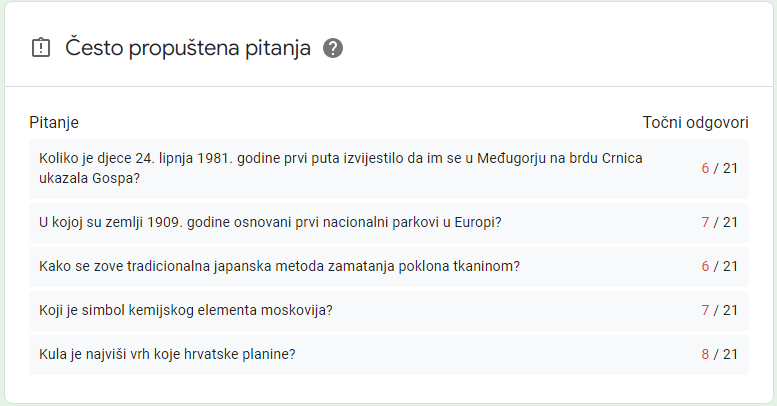The width and height of the screenshot is (777, 406).
Task: Select the Međugorje children question row
Action: 340,168
